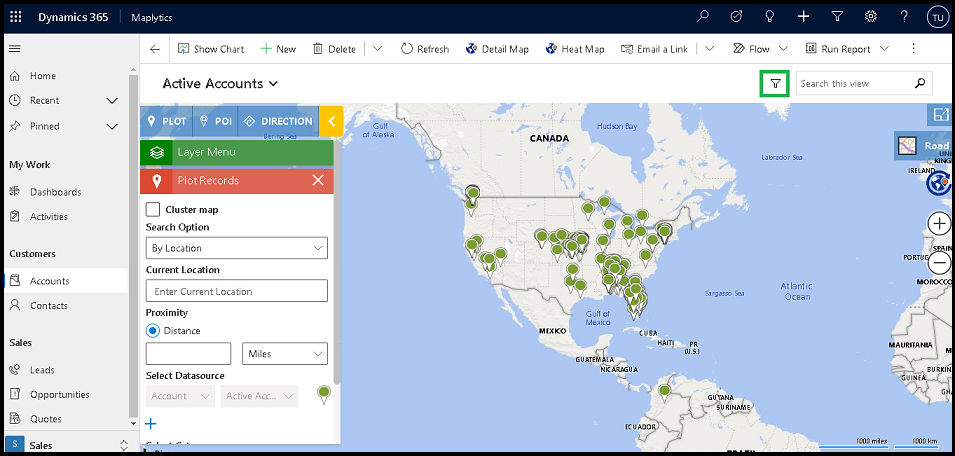Open the Email a Link chevron
The image size is (955, 456).
click(x=709, y=49)
